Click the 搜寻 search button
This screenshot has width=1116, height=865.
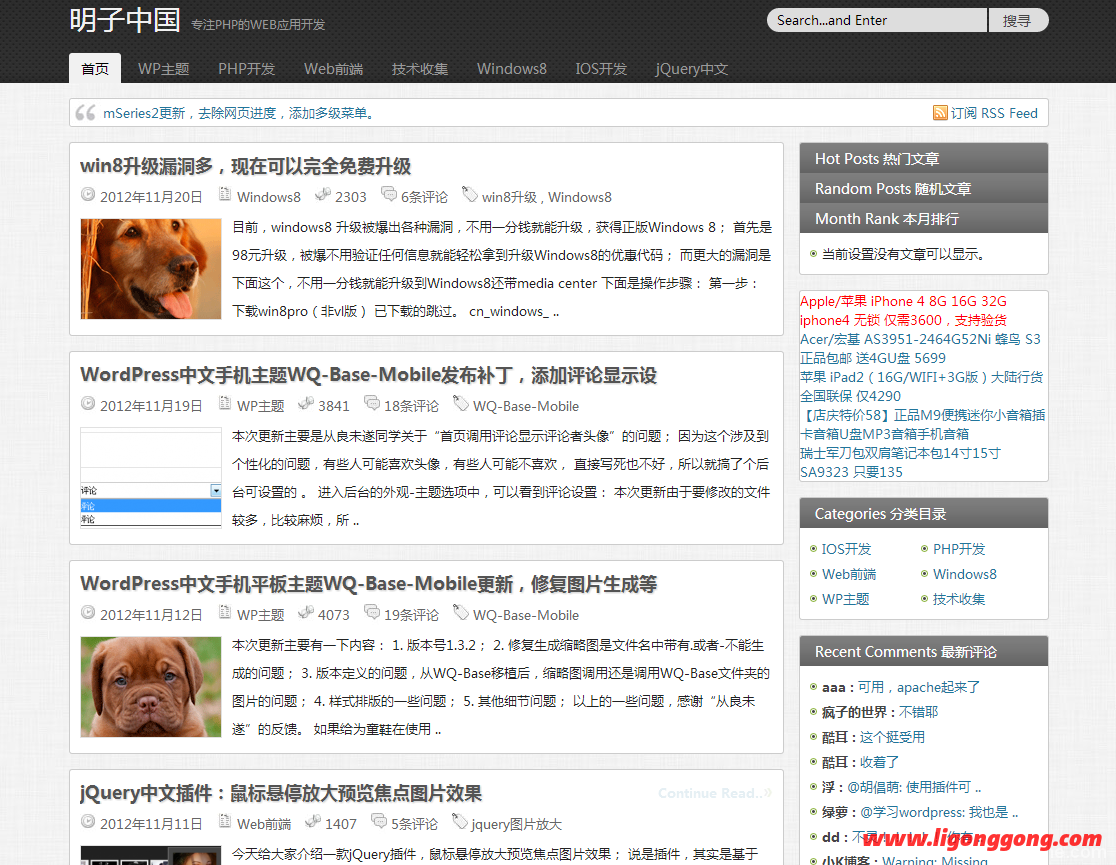point(1018,20)
